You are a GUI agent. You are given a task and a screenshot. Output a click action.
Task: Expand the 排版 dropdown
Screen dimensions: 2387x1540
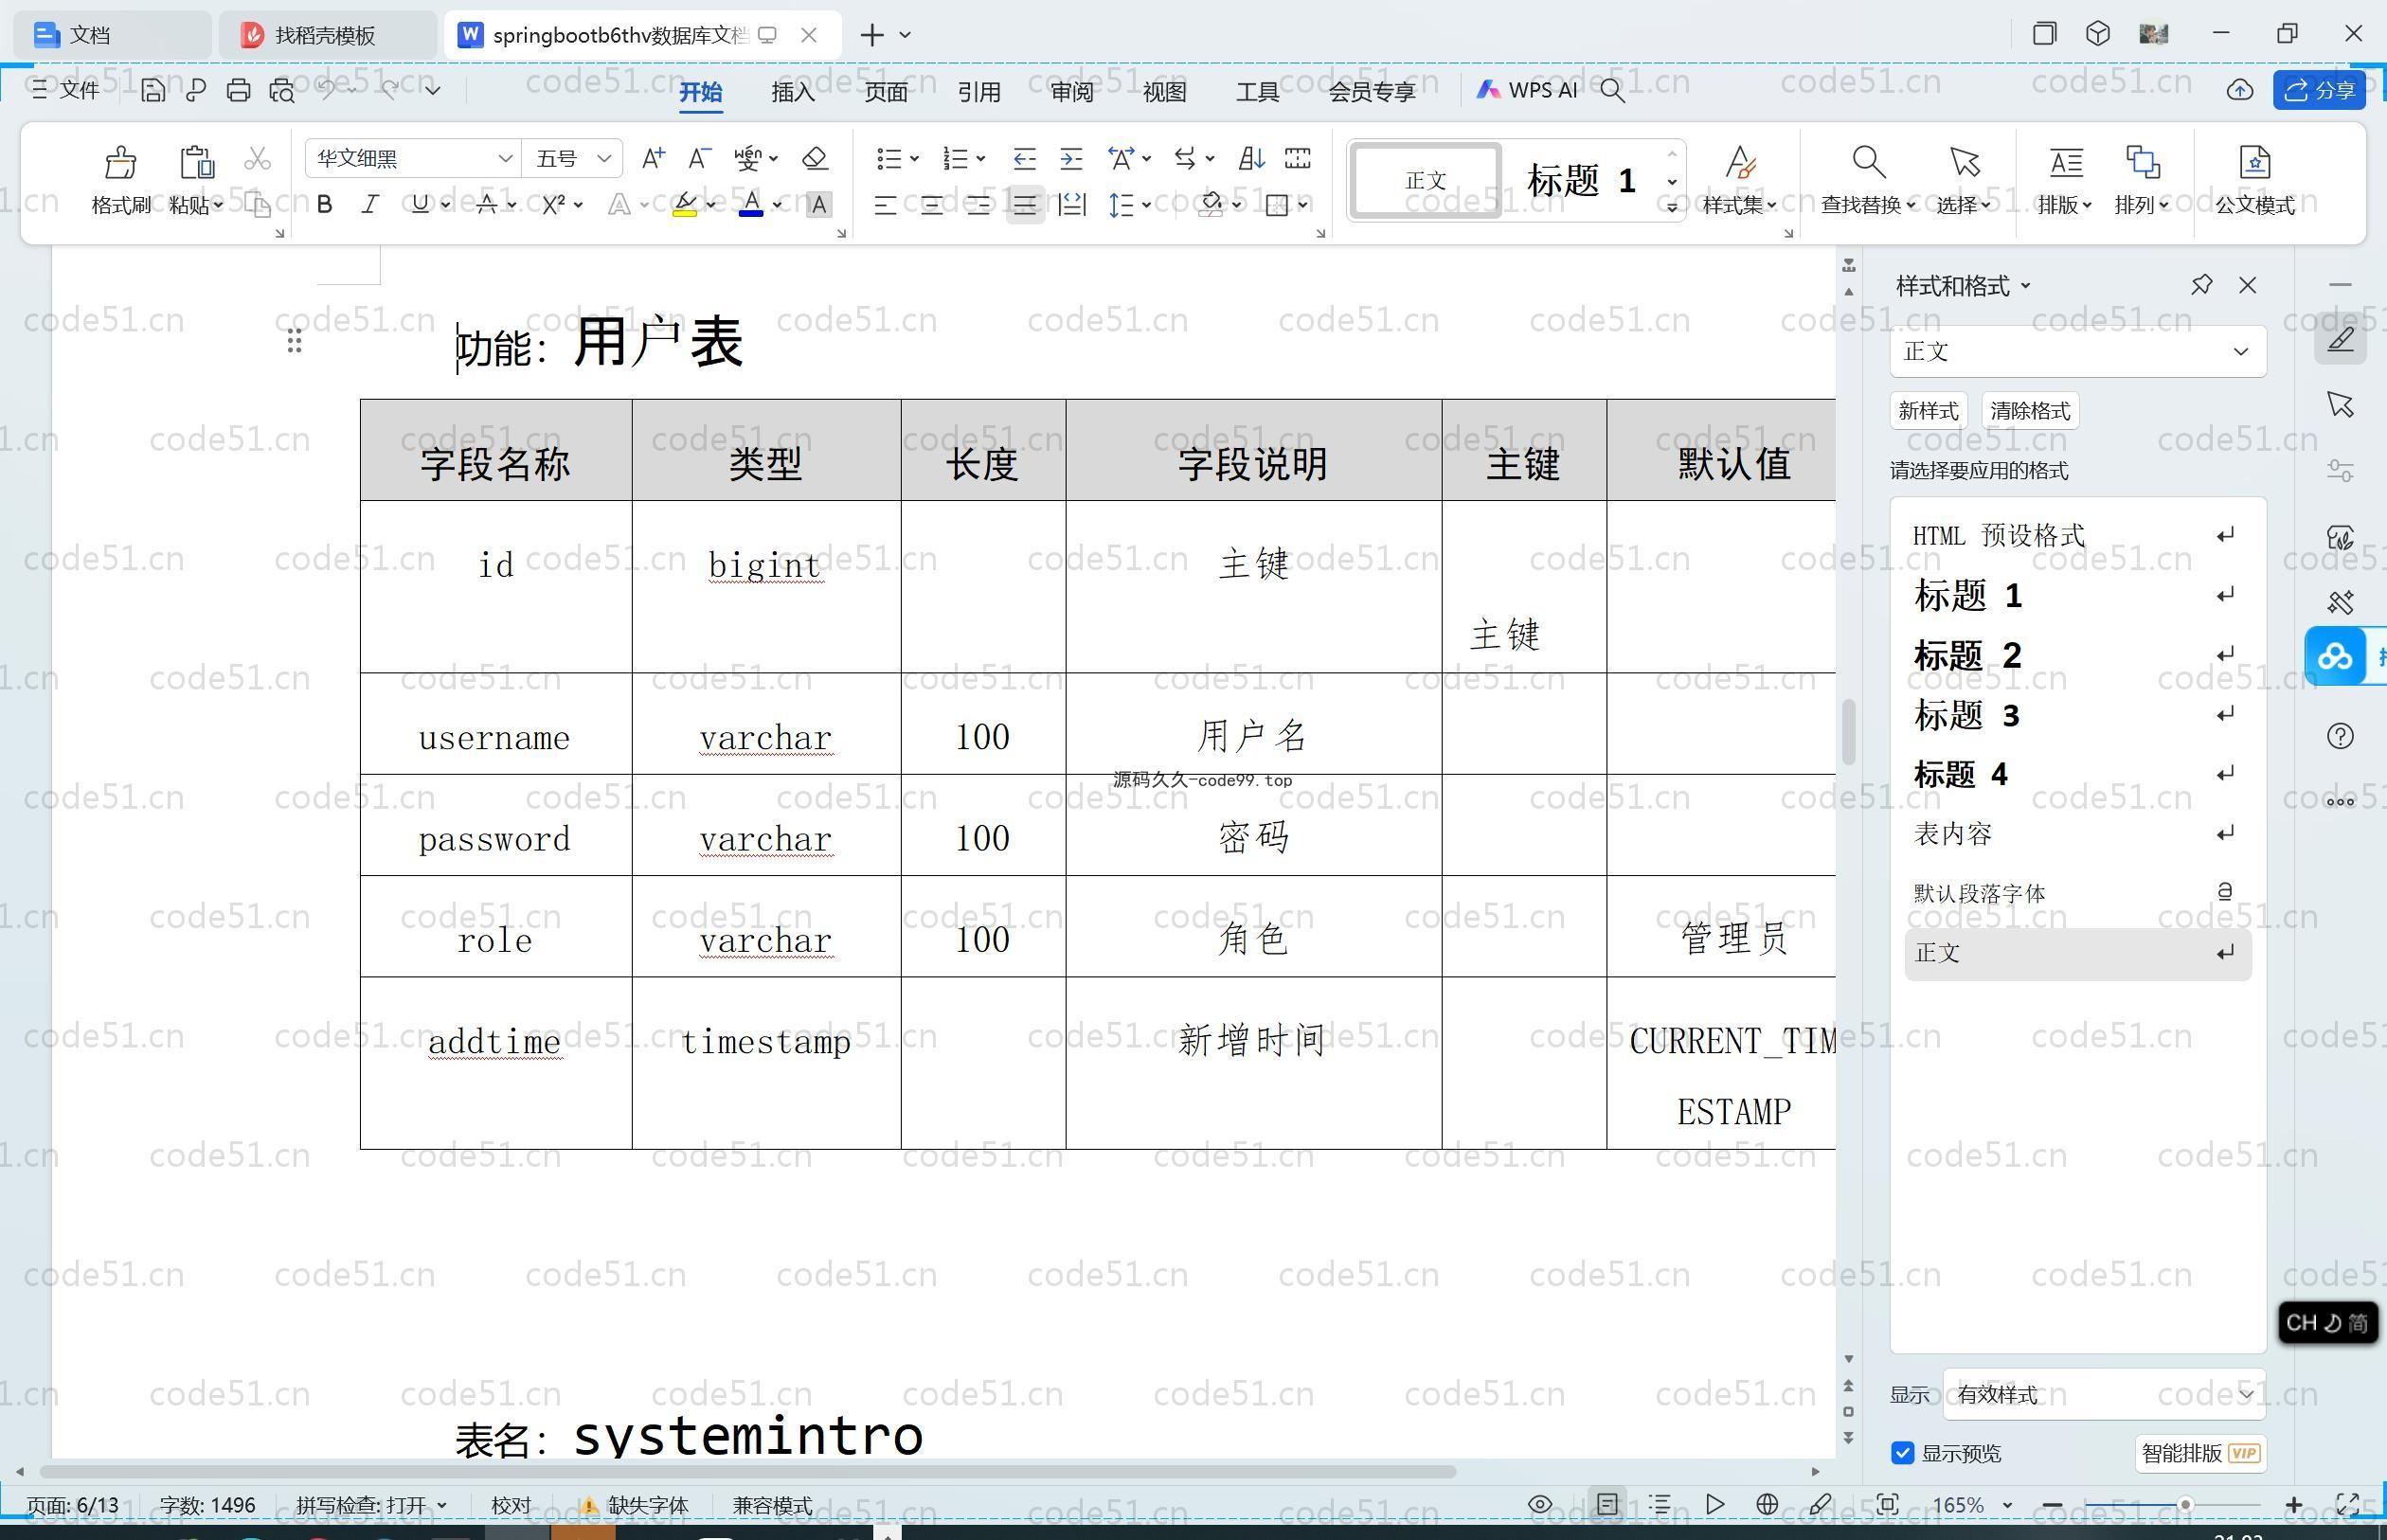click(x=2065, y=205)
